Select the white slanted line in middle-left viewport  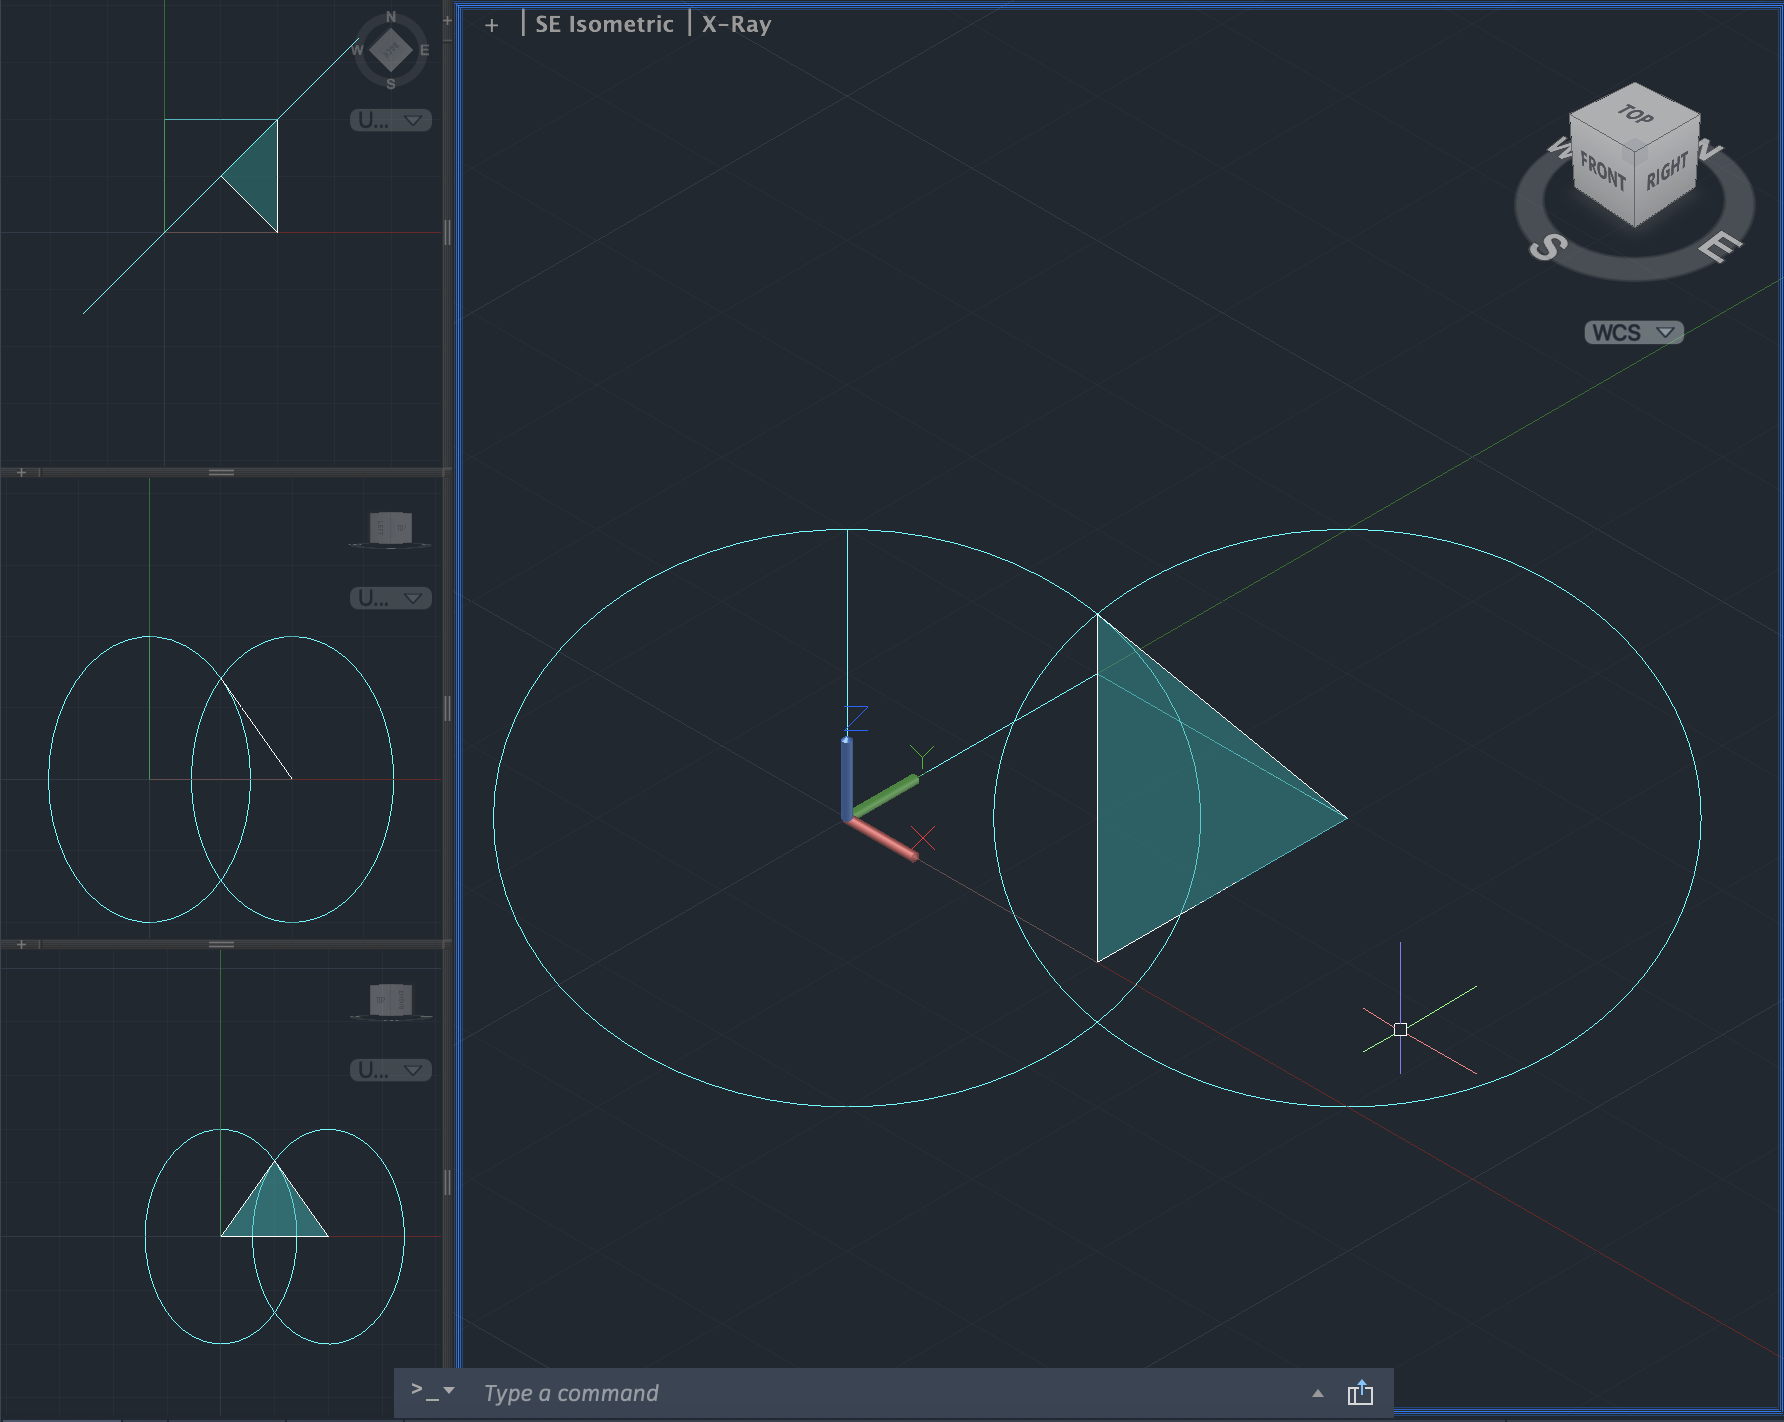coord(258,731)
